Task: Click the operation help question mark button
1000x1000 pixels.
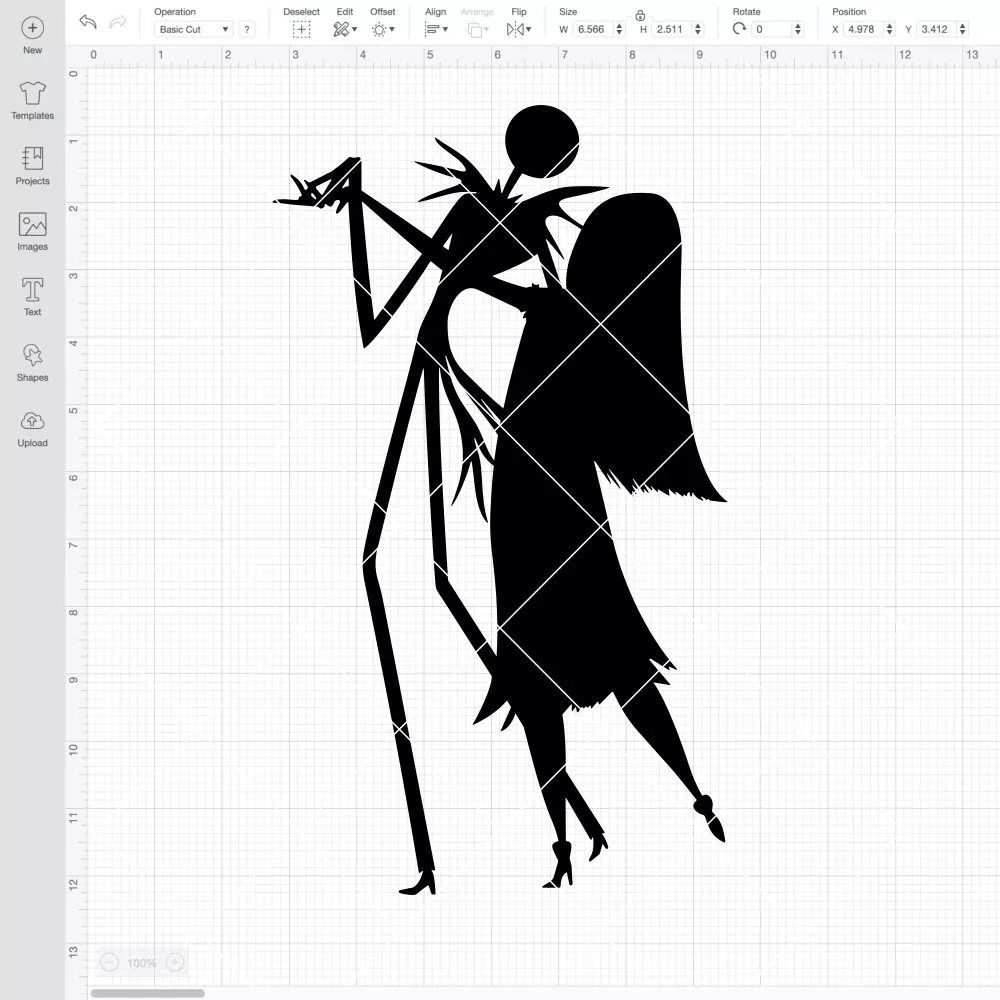Action: (247, 29)
